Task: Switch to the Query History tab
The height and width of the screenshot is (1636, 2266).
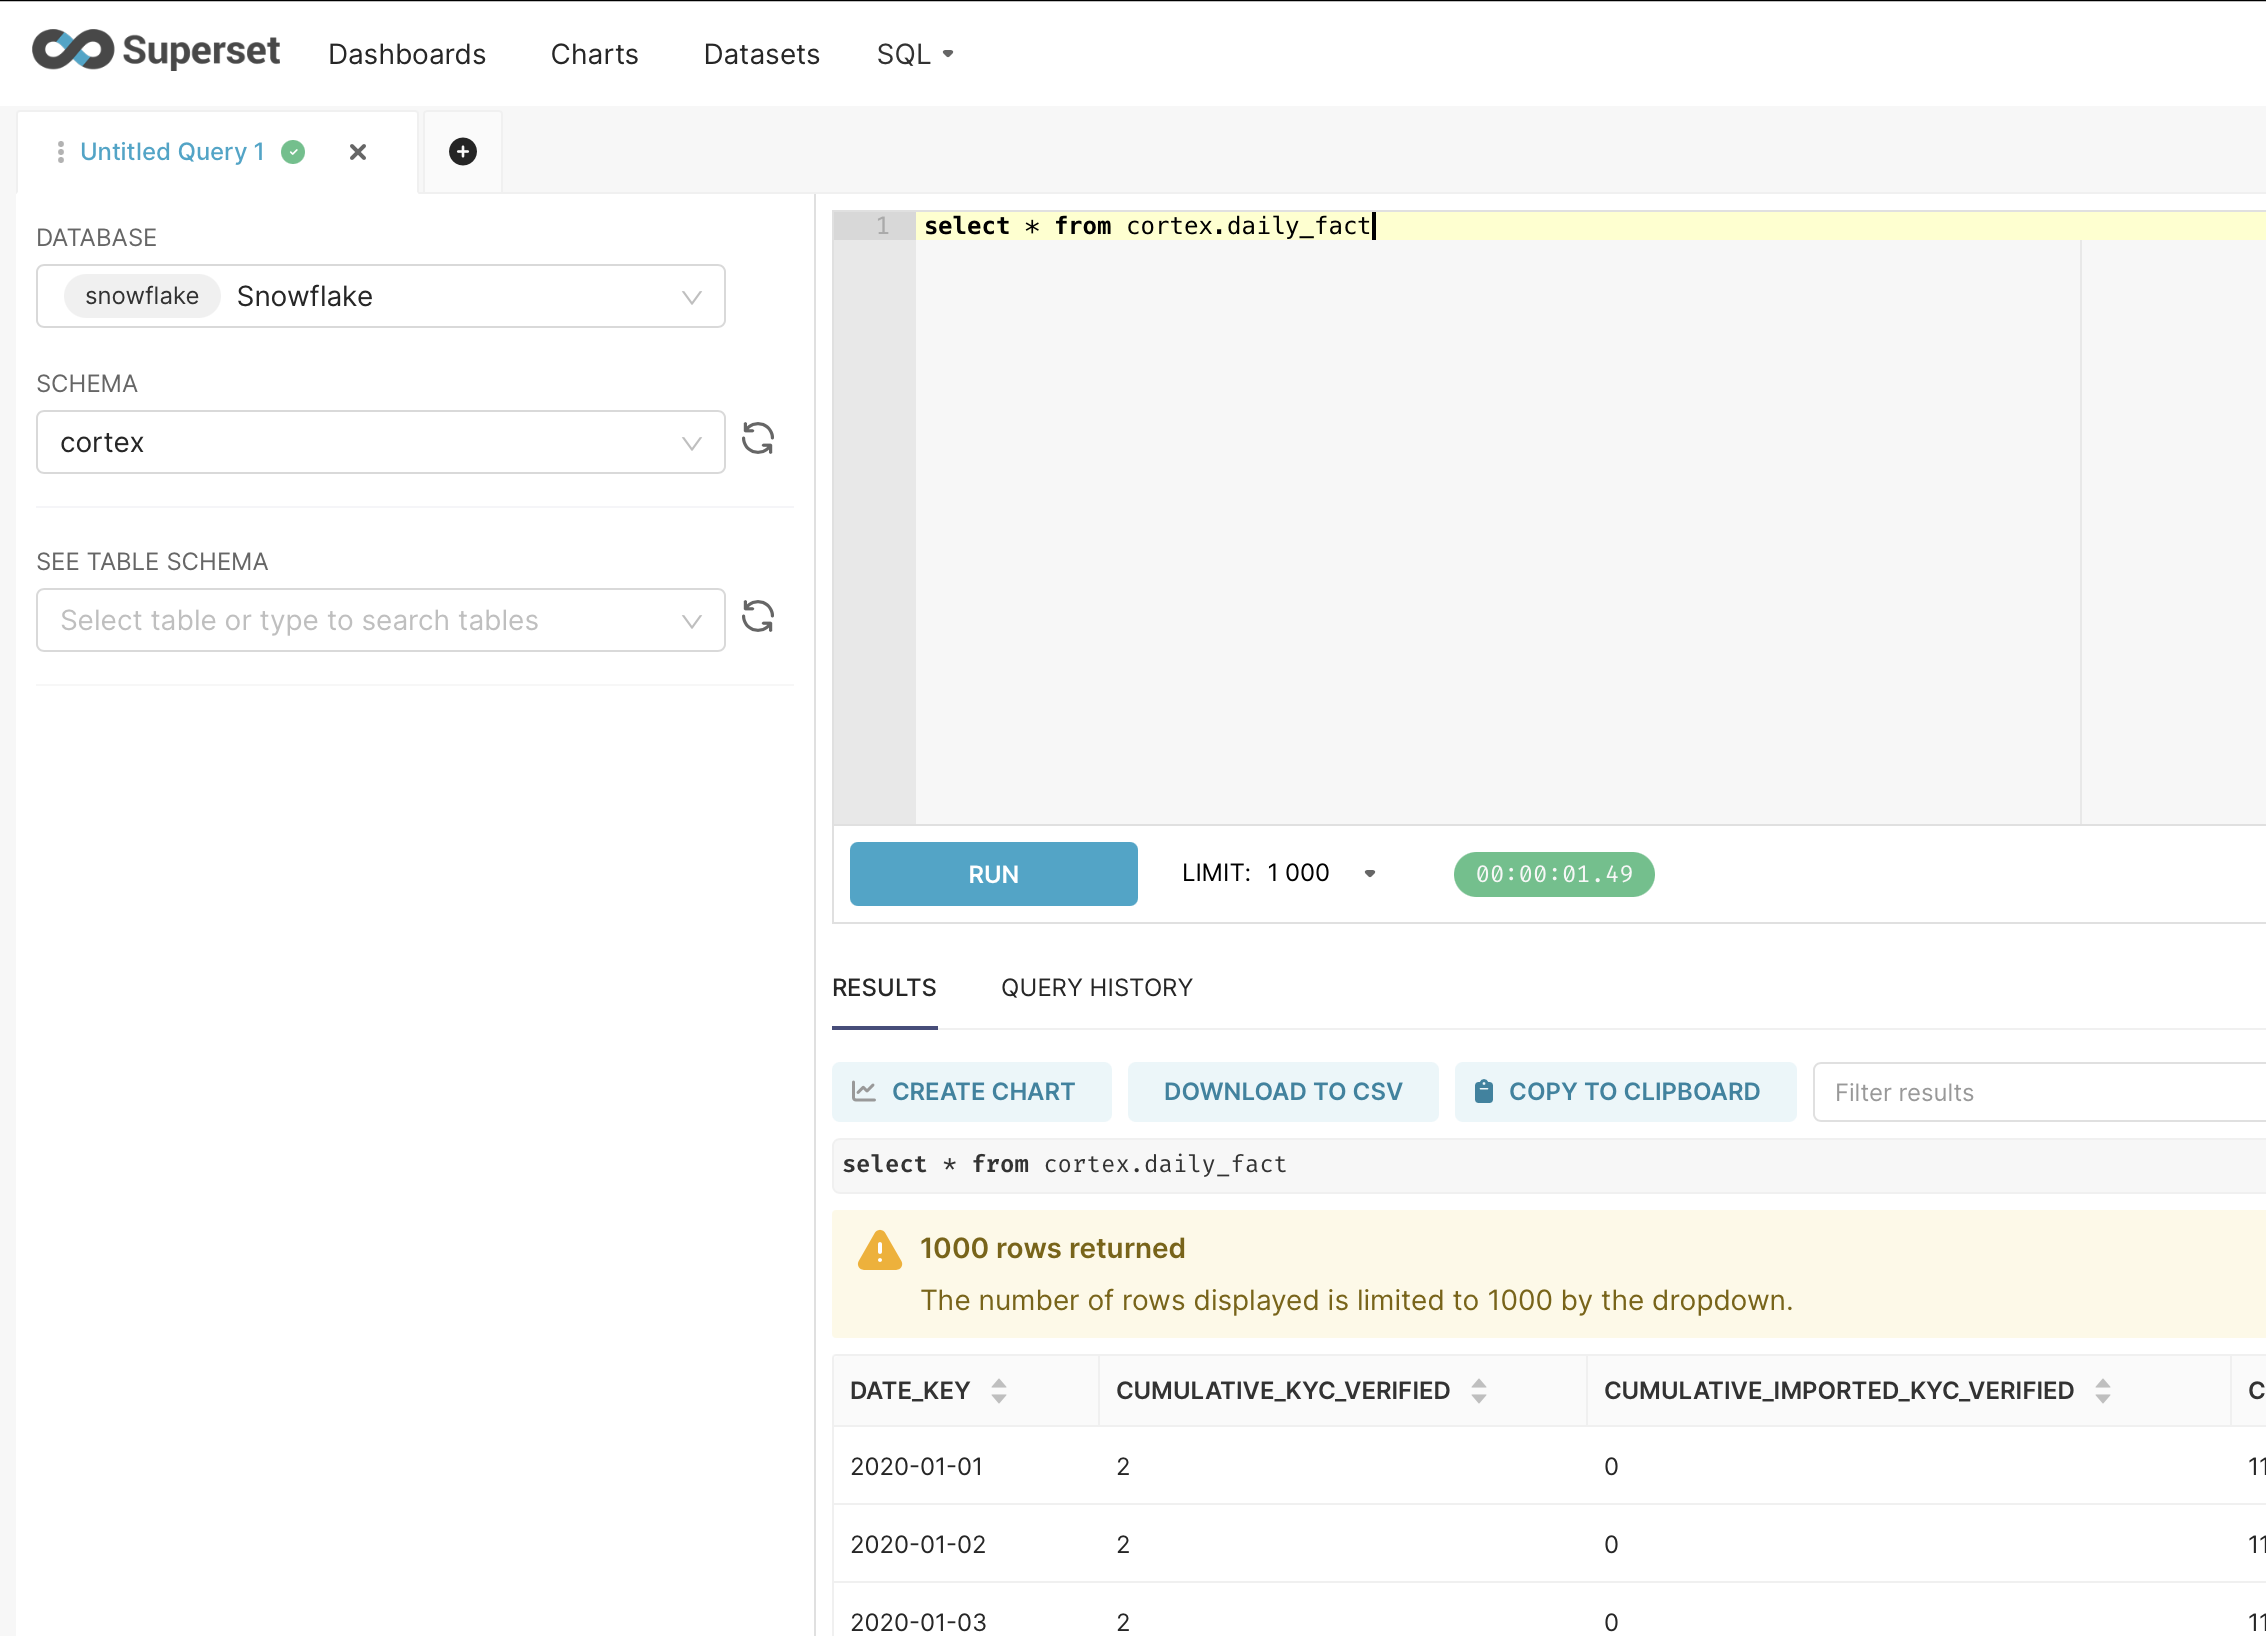Action: [1097, 988]
